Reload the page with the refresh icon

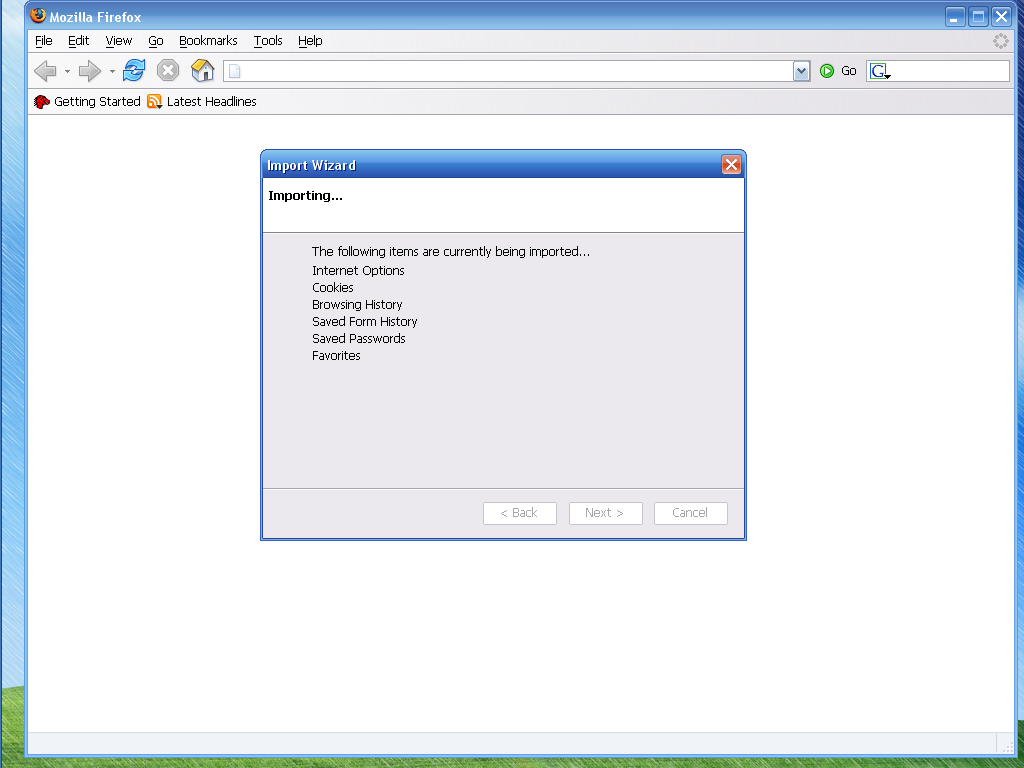point(134,70)
